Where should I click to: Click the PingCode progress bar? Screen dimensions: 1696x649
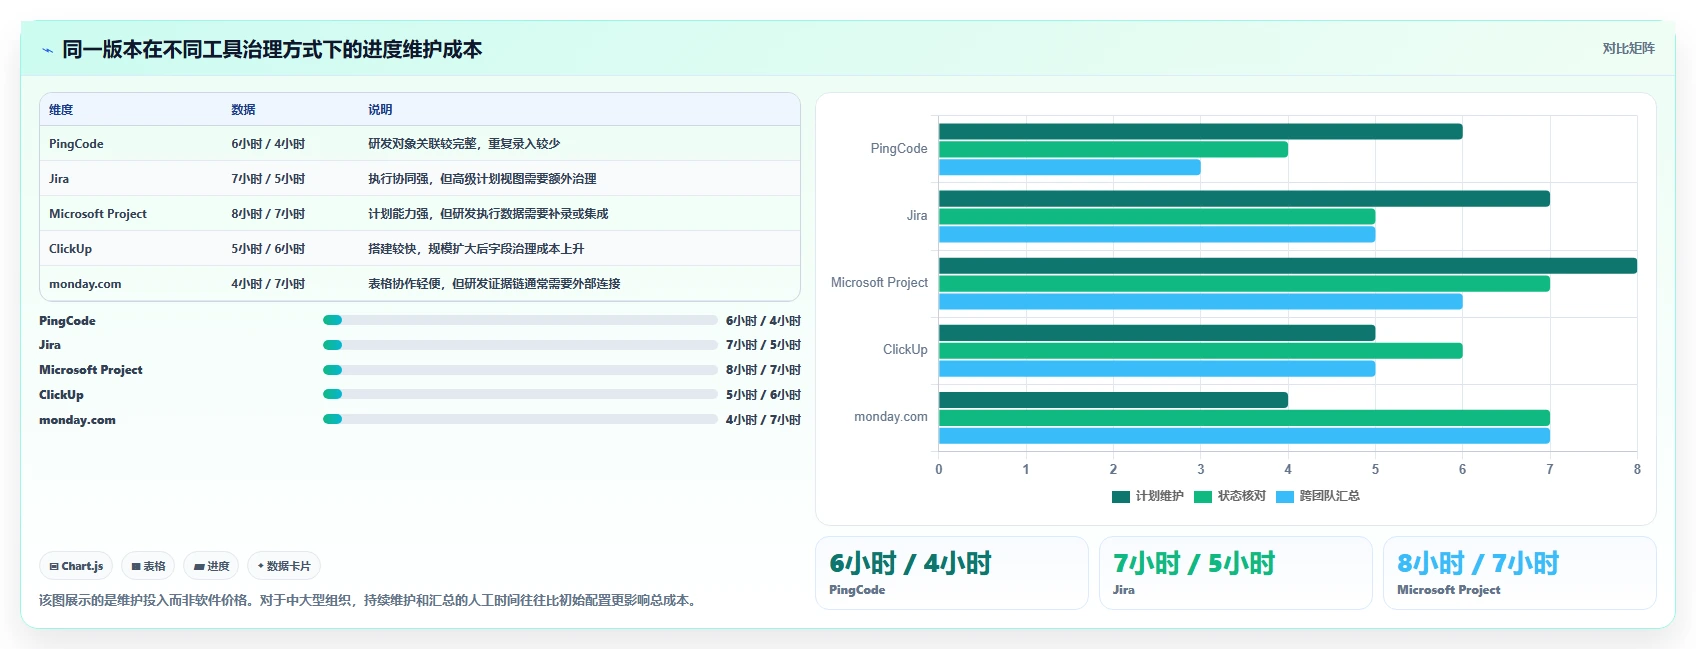[520, 320]
